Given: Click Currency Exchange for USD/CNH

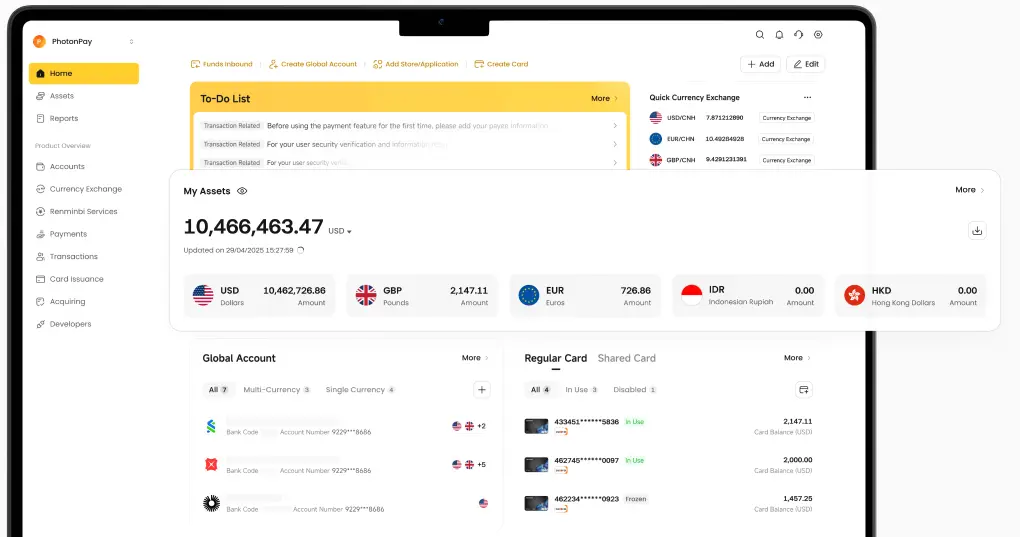Looking at the screenshot, I should click(x=786, y=118).
